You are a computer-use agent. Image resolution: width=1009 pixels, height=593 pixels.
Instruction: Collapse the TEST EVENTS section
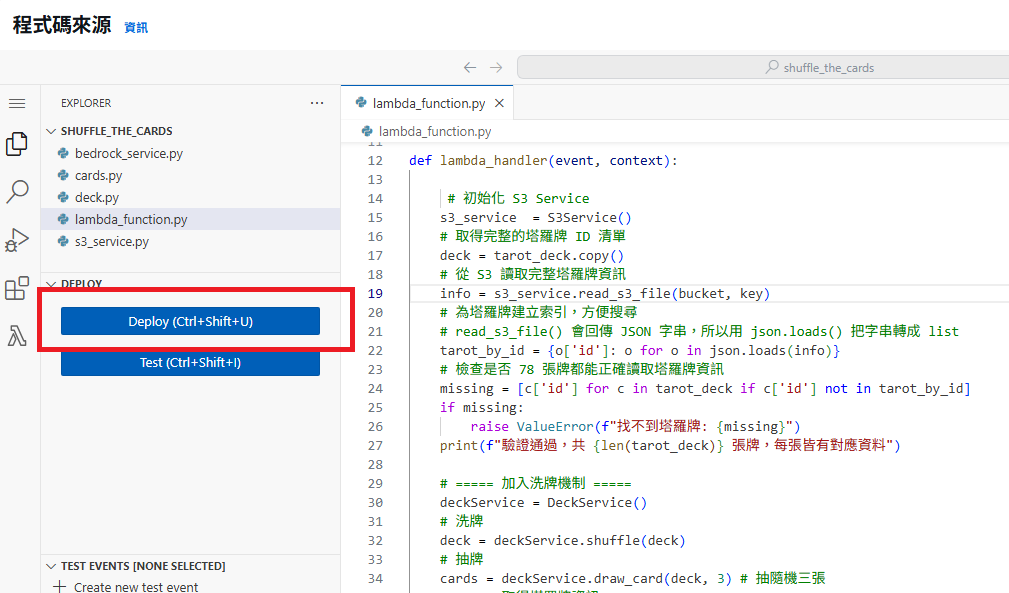51,566
